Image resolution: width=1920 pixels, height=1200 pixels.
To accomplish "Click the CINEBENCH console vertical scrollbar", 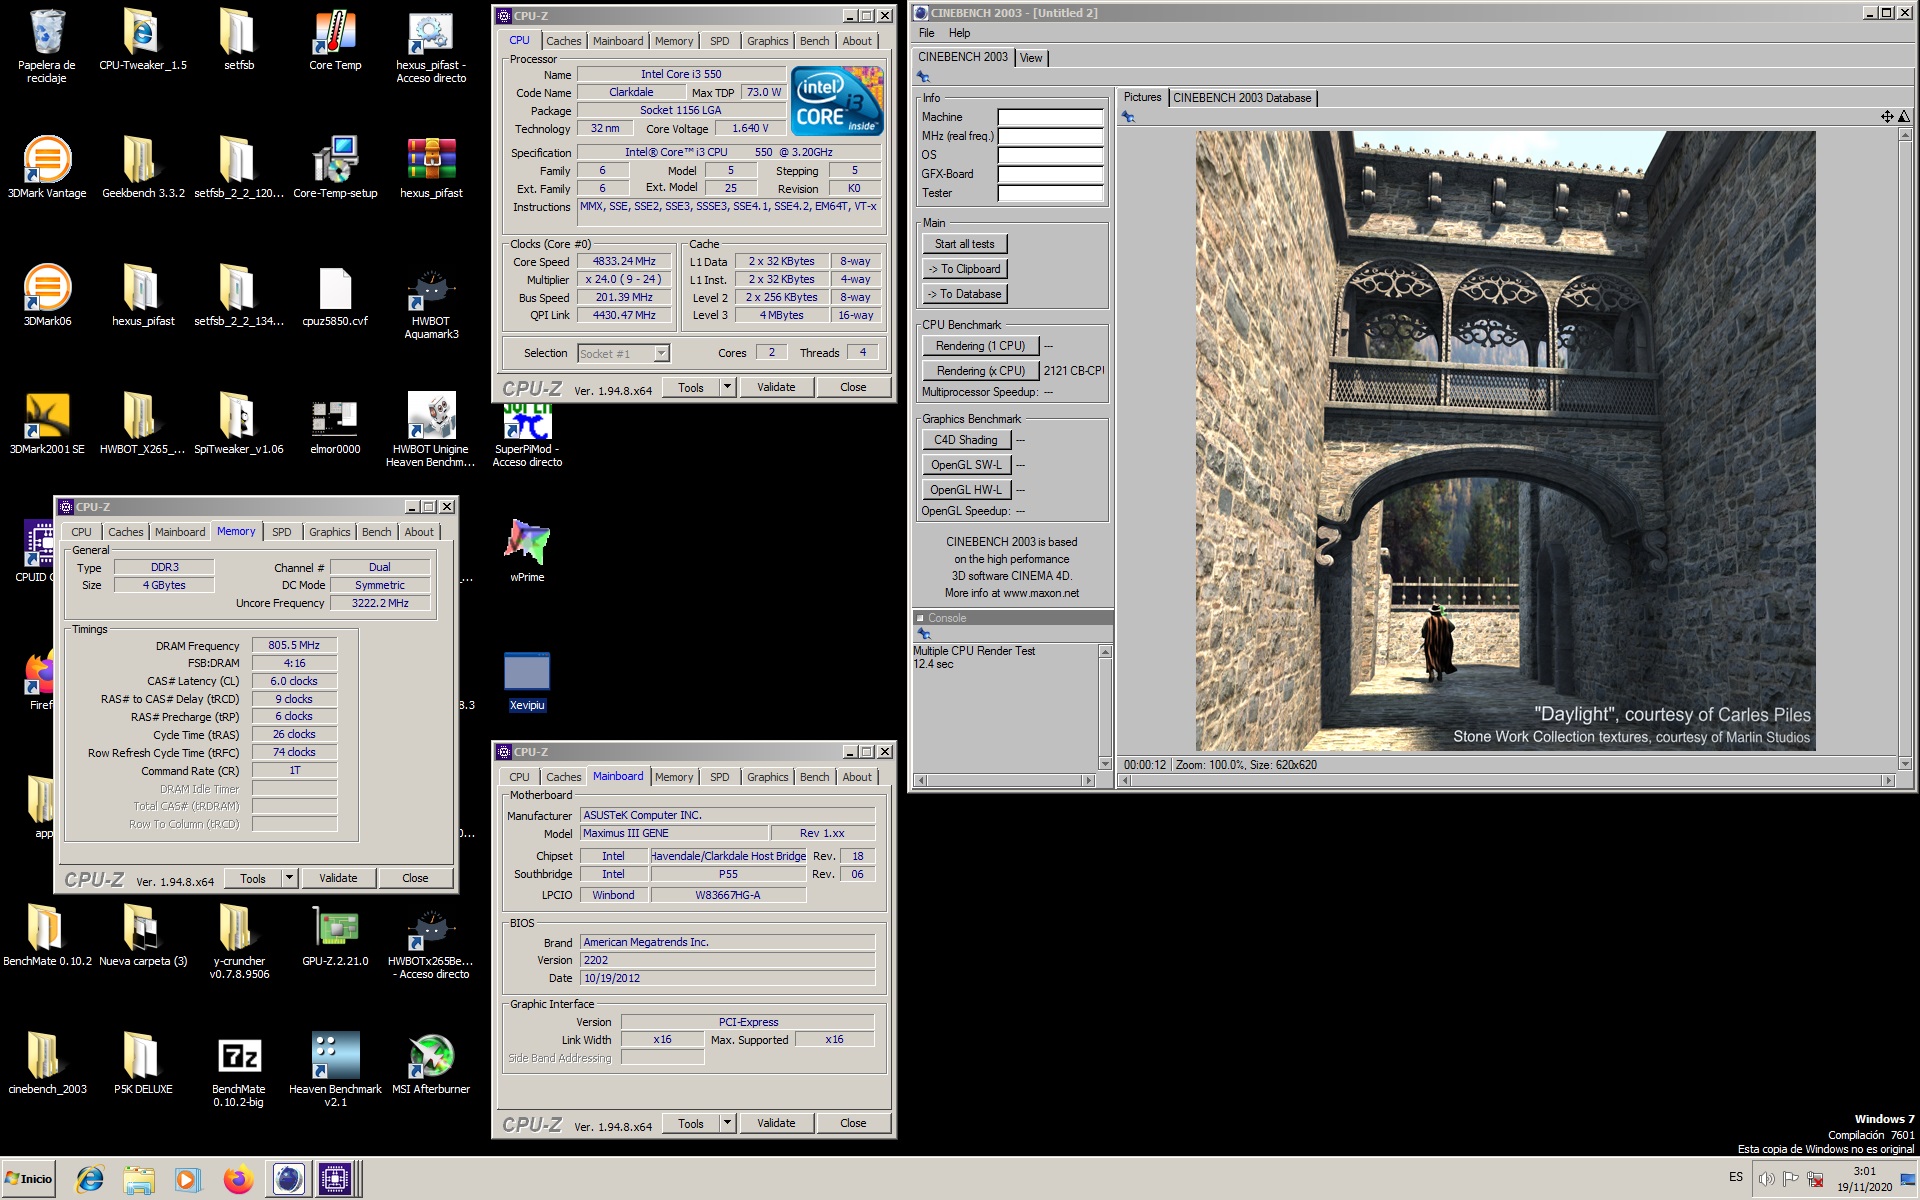I will pos(1105,708).
